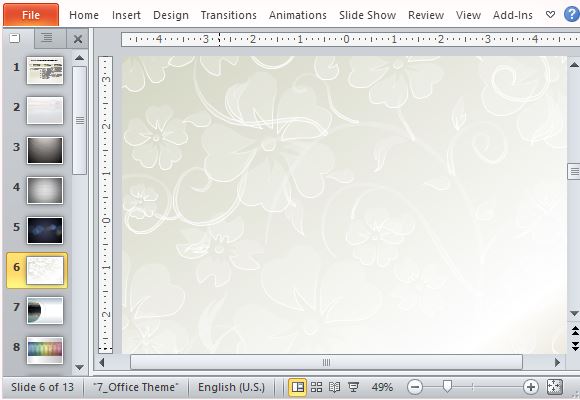Switch to Slides thumbnail pane tab

coord(15,38)
